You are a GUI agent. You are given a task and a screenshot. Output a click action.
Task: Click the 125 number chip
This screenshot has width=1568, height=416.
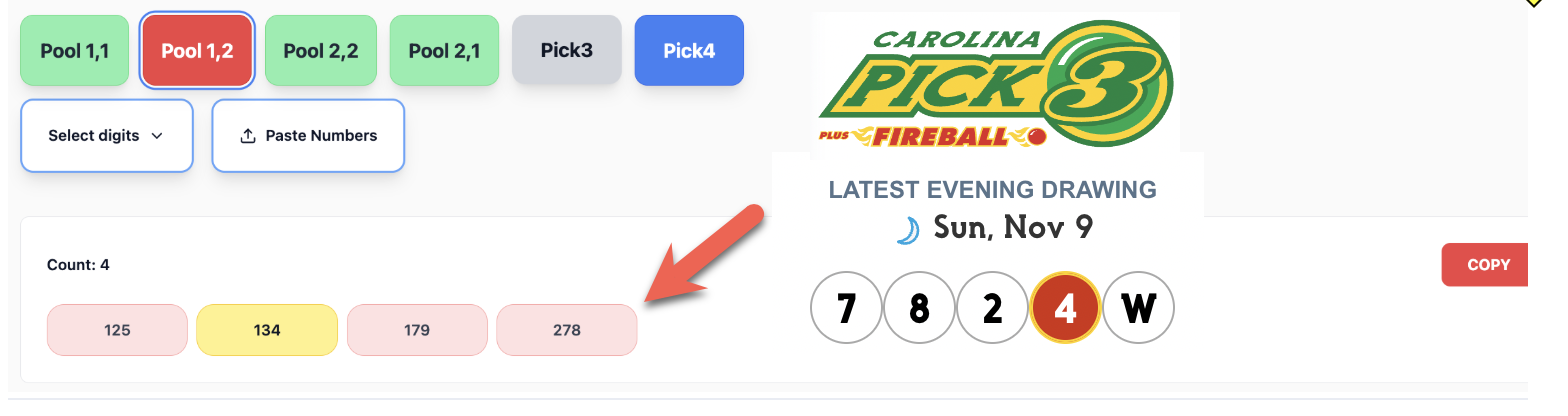pyautogui.click(x=117, y=330)
